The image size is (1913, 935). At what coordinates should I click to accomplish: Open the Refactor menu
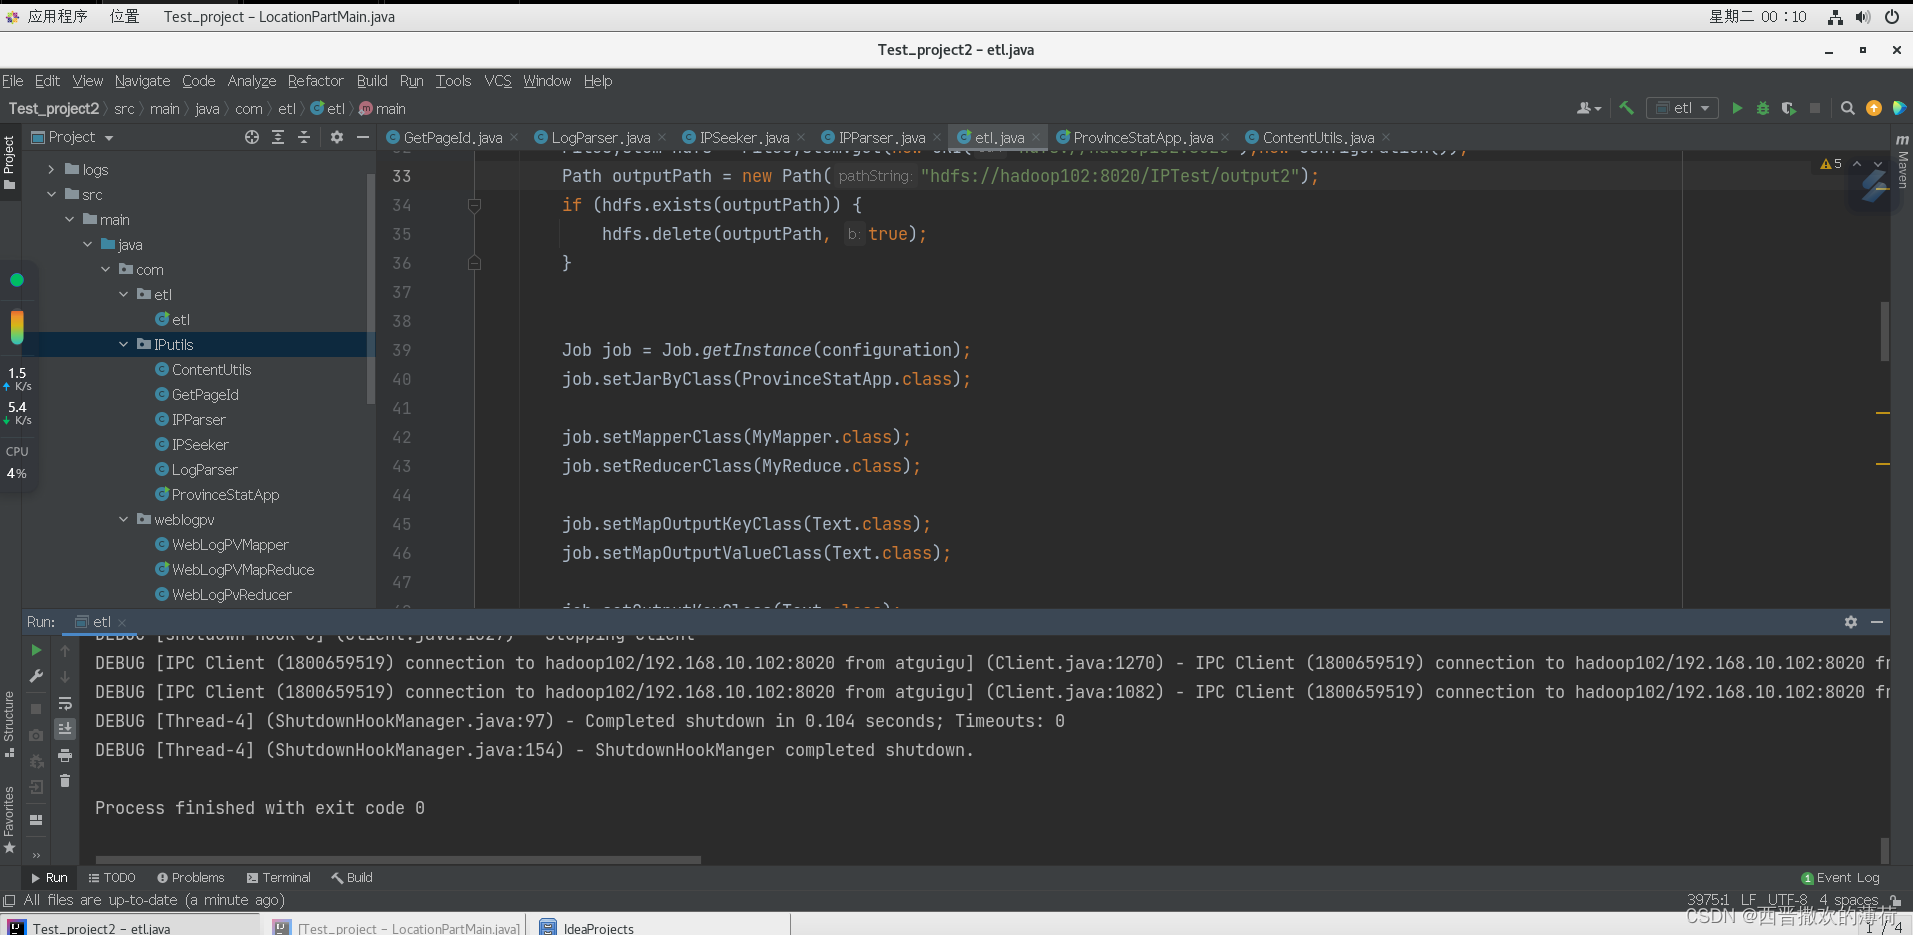click(x=315, y=81)
